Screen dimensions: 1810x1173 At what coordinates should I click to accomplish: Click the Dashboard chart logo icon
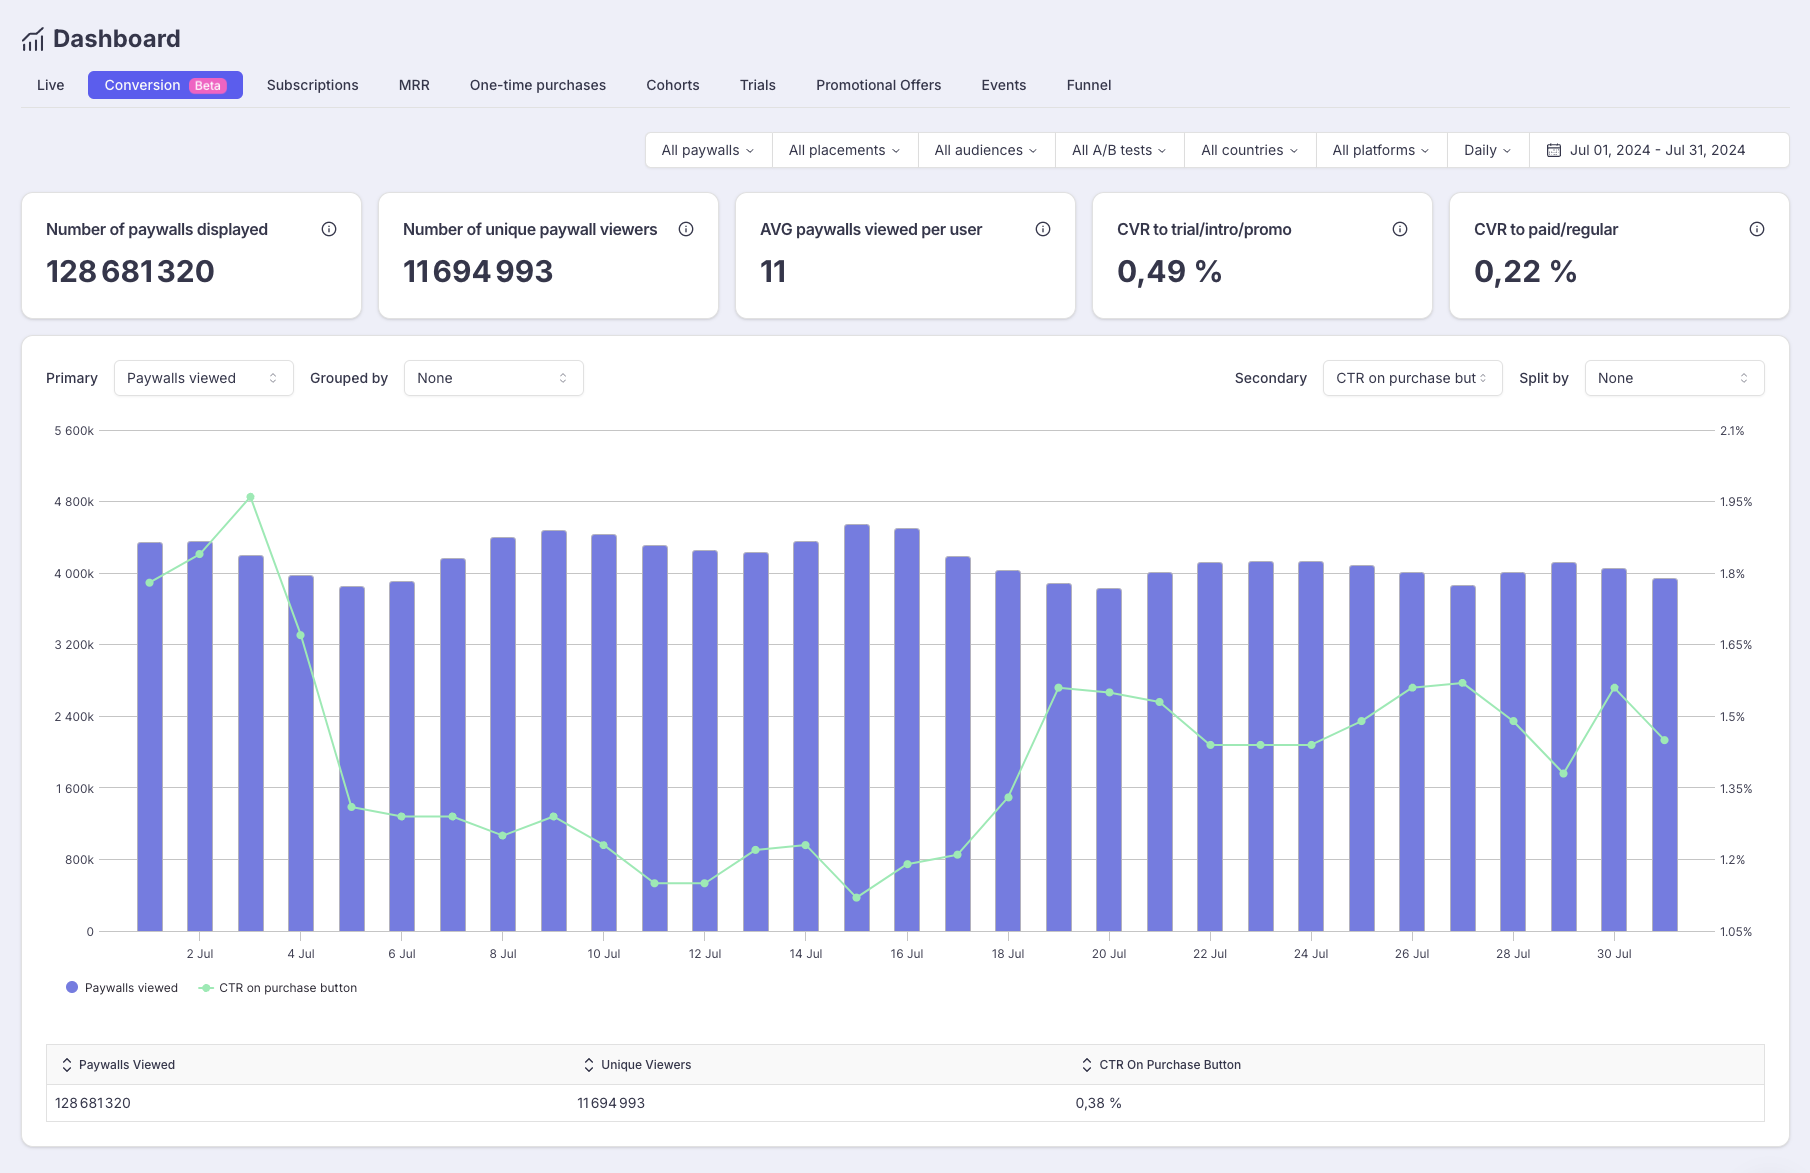[33, 39]
